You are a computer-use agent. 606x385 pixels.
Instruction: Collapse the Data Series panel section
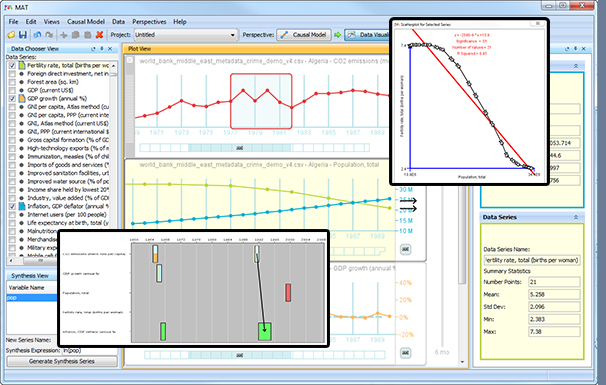point(576,217)
